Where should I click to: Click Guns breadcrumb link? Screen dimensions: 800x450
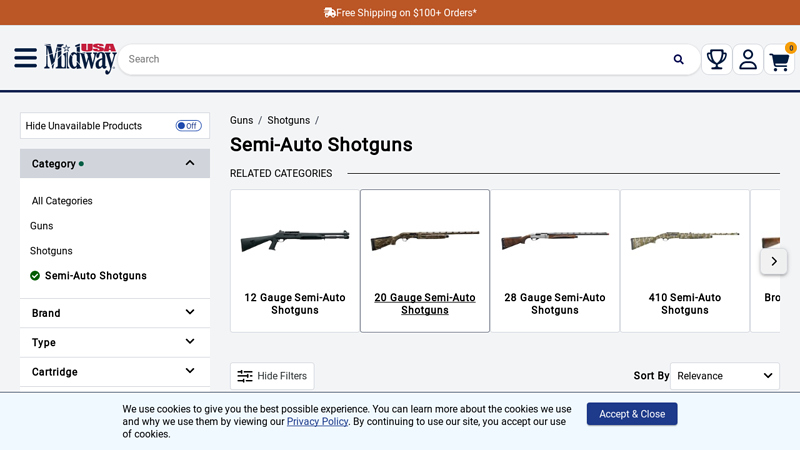click(x=241, y=120)
